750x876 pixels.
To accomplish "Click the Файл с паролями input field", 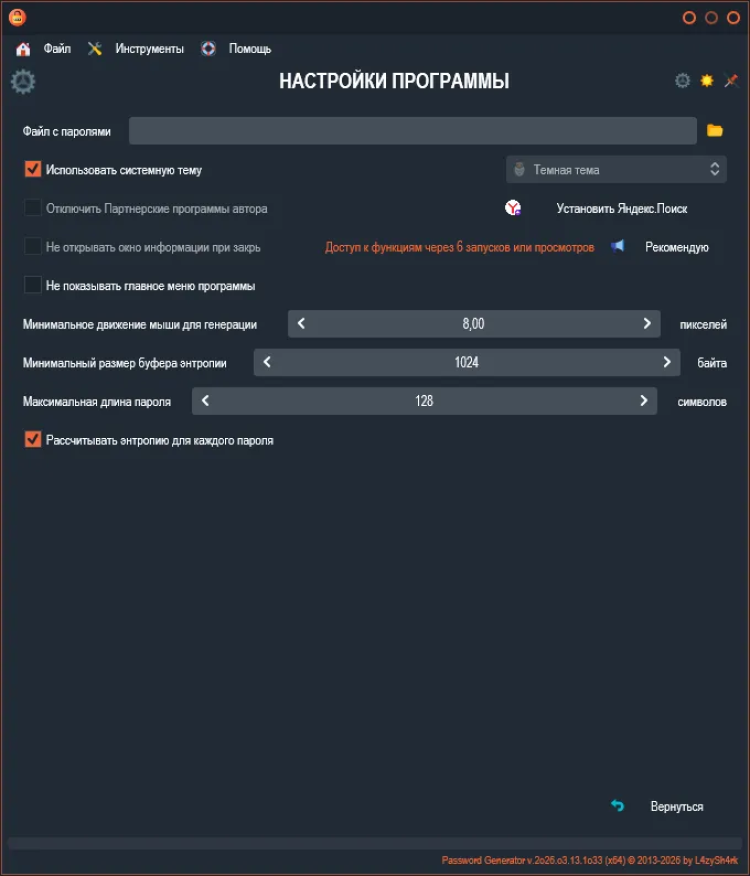I will click(x=412, y=131).
